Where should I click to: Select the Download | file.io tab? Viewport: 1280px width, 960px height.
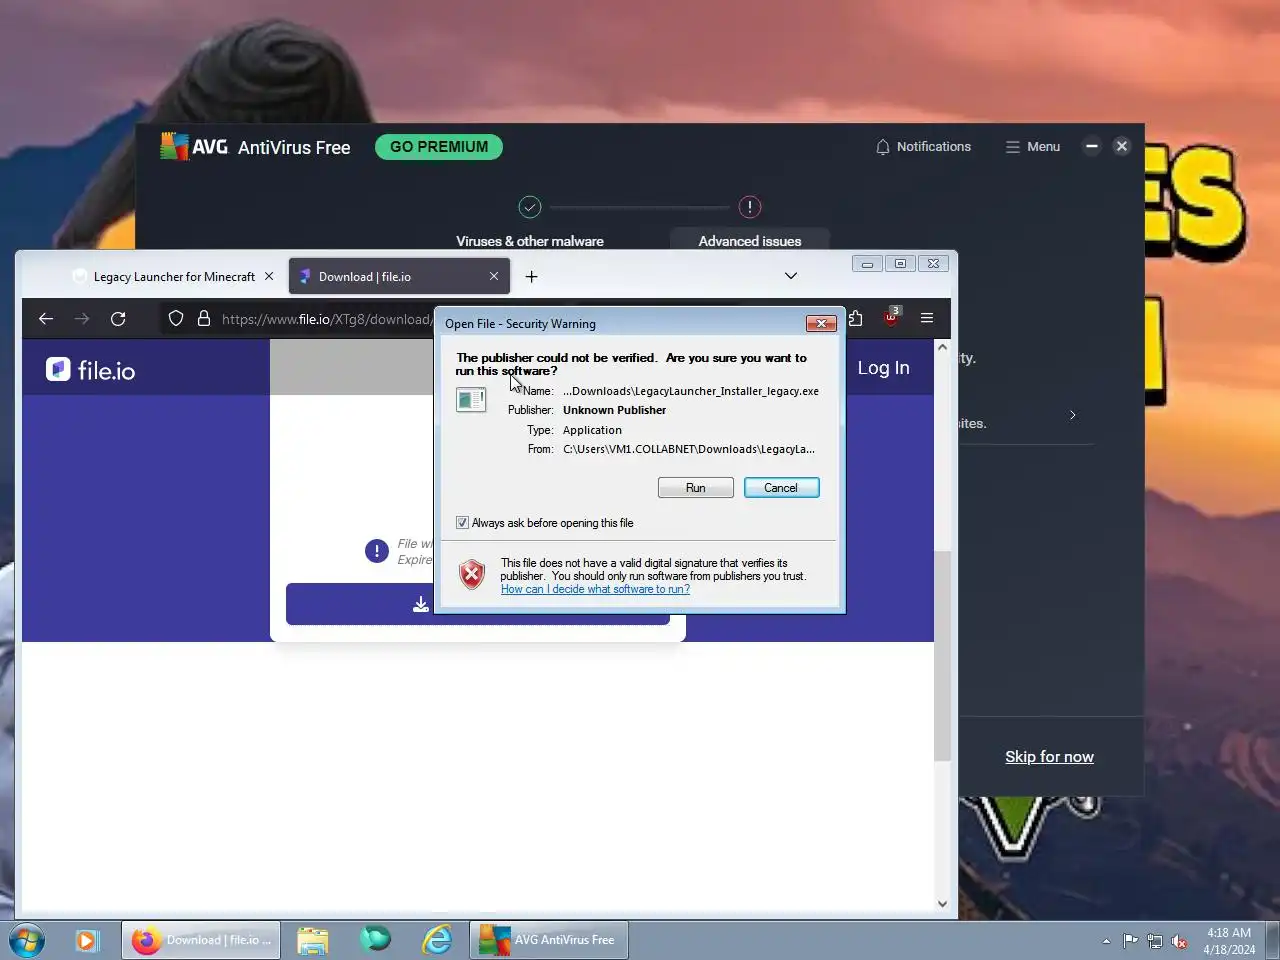point(399,277)
